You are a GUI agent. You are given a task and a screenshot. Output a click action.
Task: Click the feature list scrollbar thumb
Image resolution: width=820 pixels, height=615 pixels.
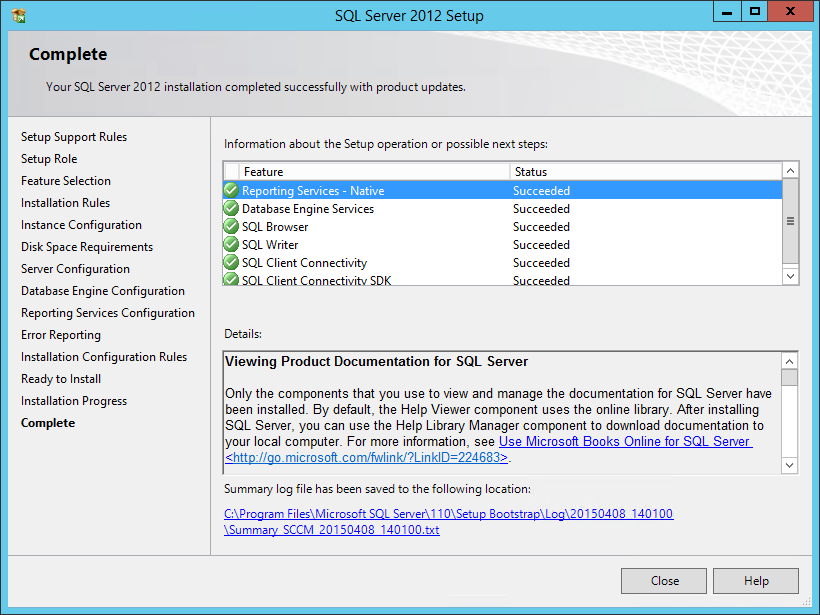point(790,221)
